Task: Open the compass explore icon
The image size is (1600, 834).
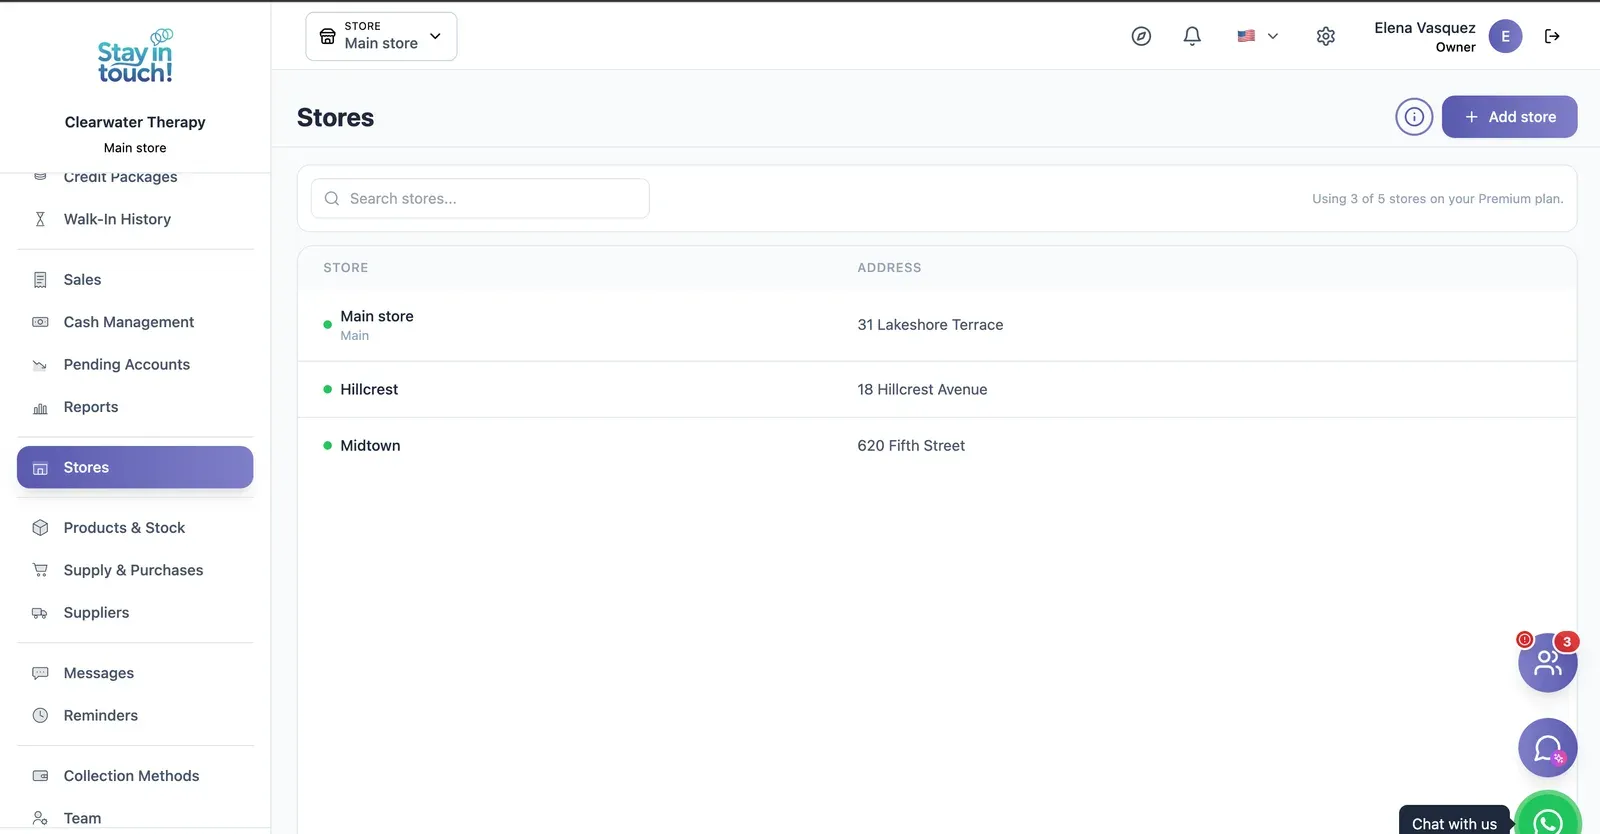Action: coord(1141,36)
